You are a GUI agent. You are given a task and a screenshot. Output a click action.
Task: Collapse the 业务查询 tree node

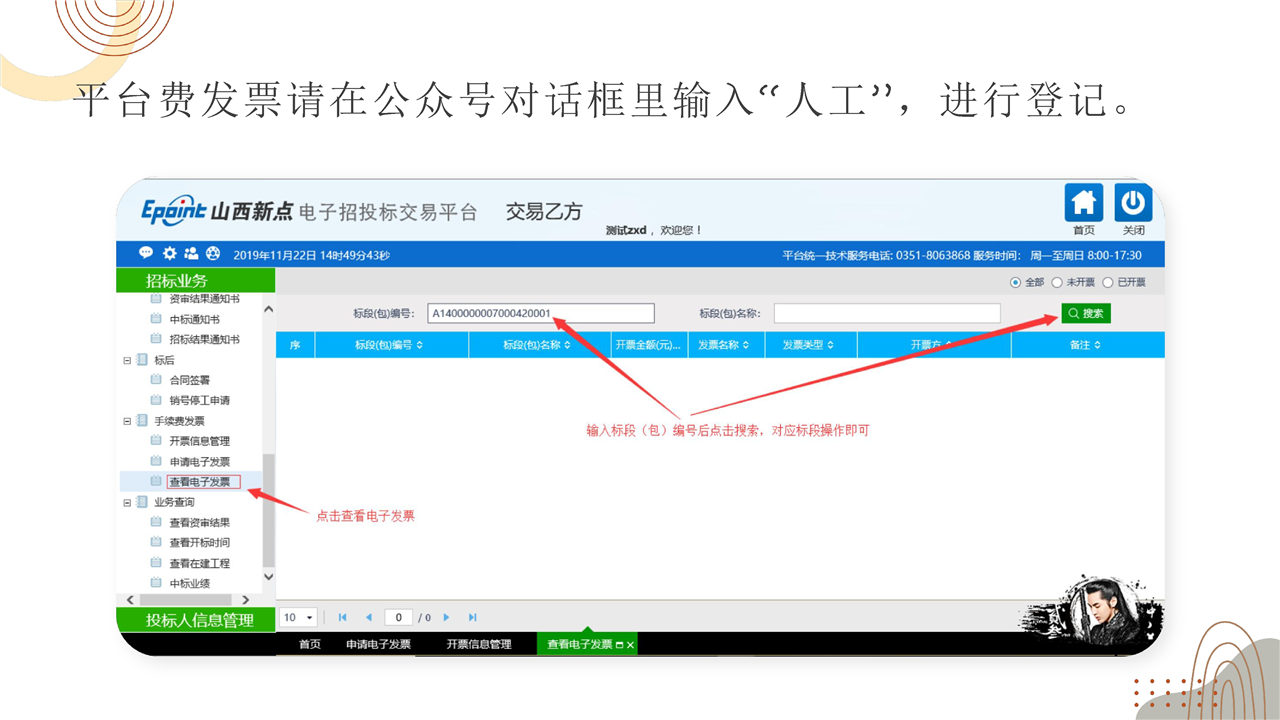pyautogui.click(x=127, y=502)
